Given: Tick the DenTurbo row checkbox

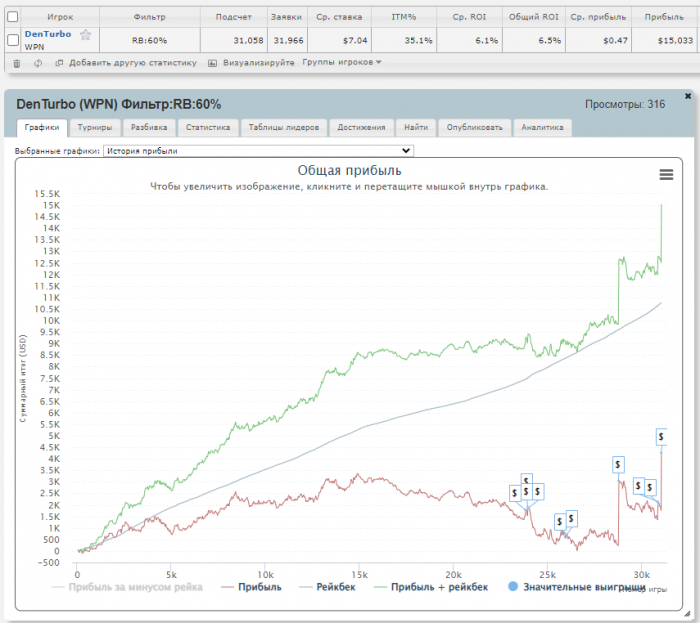Looking at the screenshot, I should coord(13,40).
